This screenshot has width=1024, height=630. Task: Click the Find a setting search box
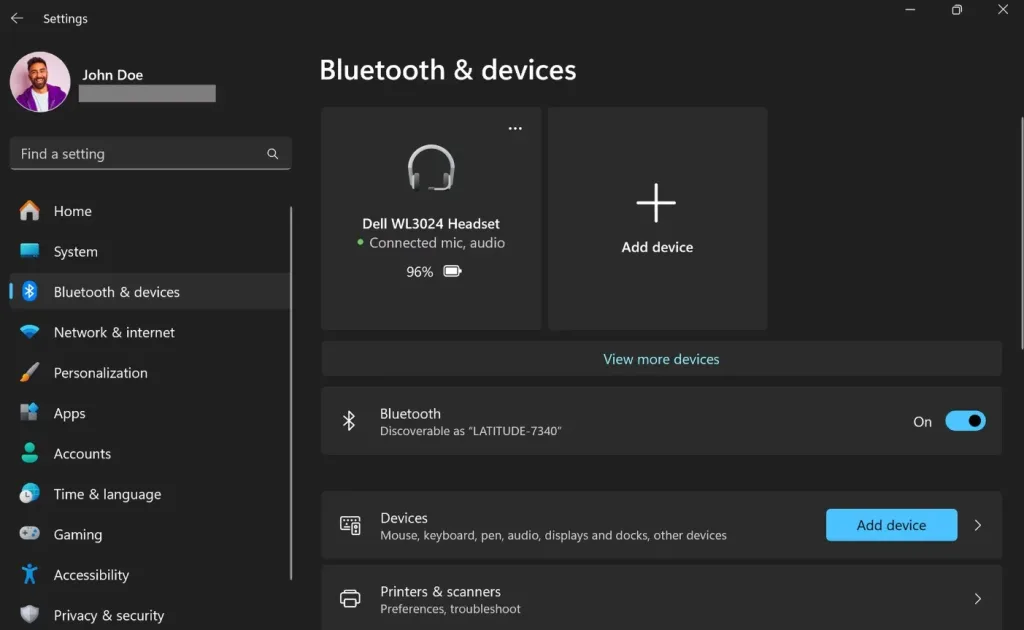140,154
